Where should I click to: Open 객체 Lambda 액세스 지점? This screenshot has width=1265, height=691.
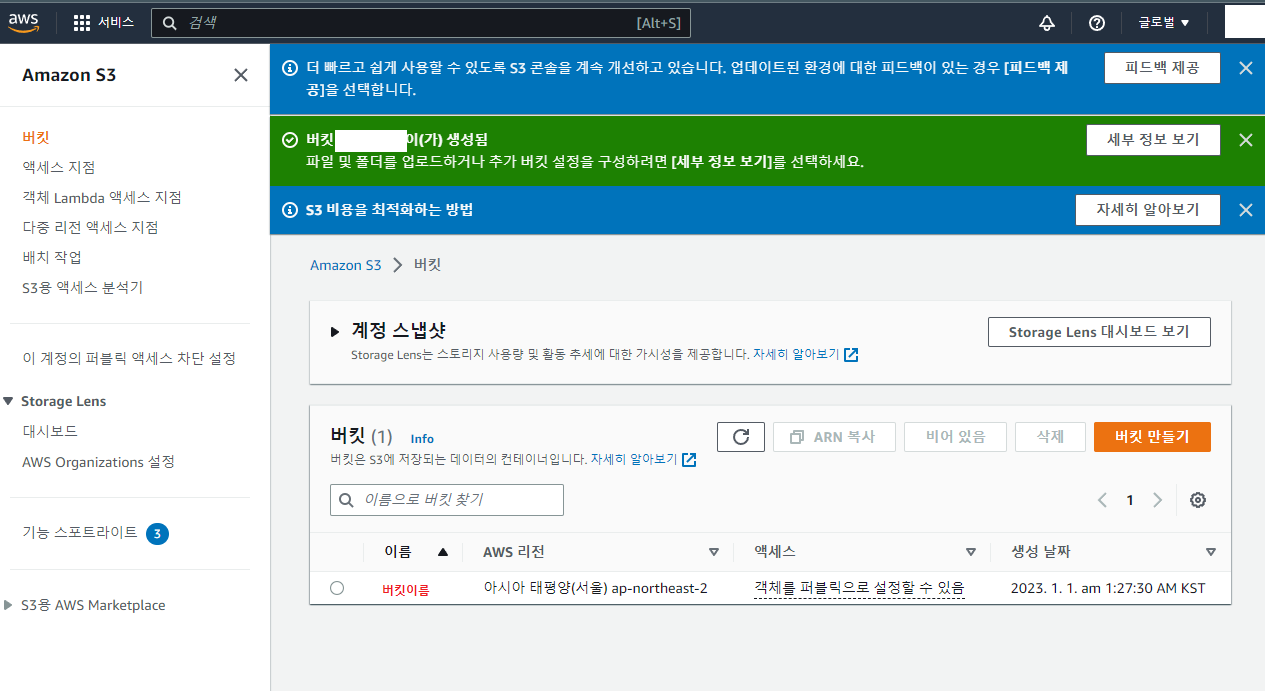coord(102,197)
